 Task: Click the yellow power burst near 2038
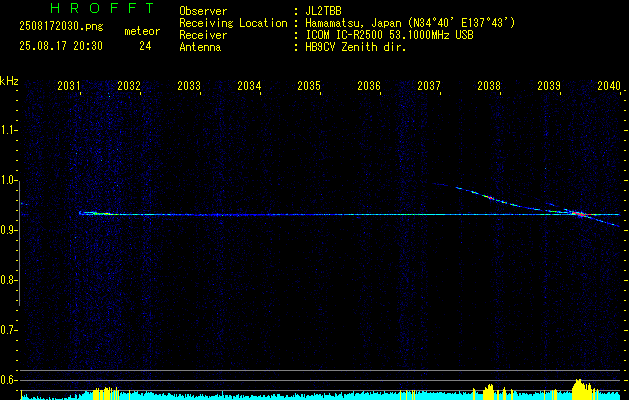489,392
